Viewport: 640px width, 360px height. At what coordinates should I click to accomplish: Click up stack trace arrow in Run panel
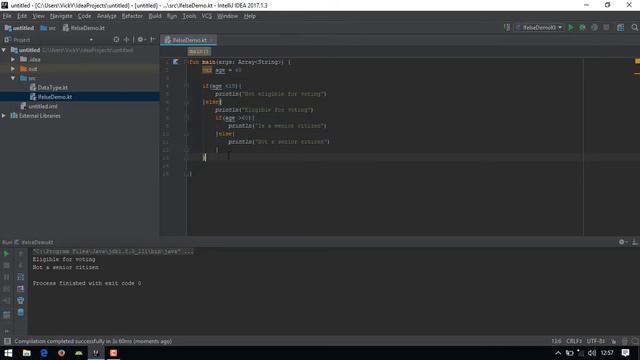click(20, 253)
